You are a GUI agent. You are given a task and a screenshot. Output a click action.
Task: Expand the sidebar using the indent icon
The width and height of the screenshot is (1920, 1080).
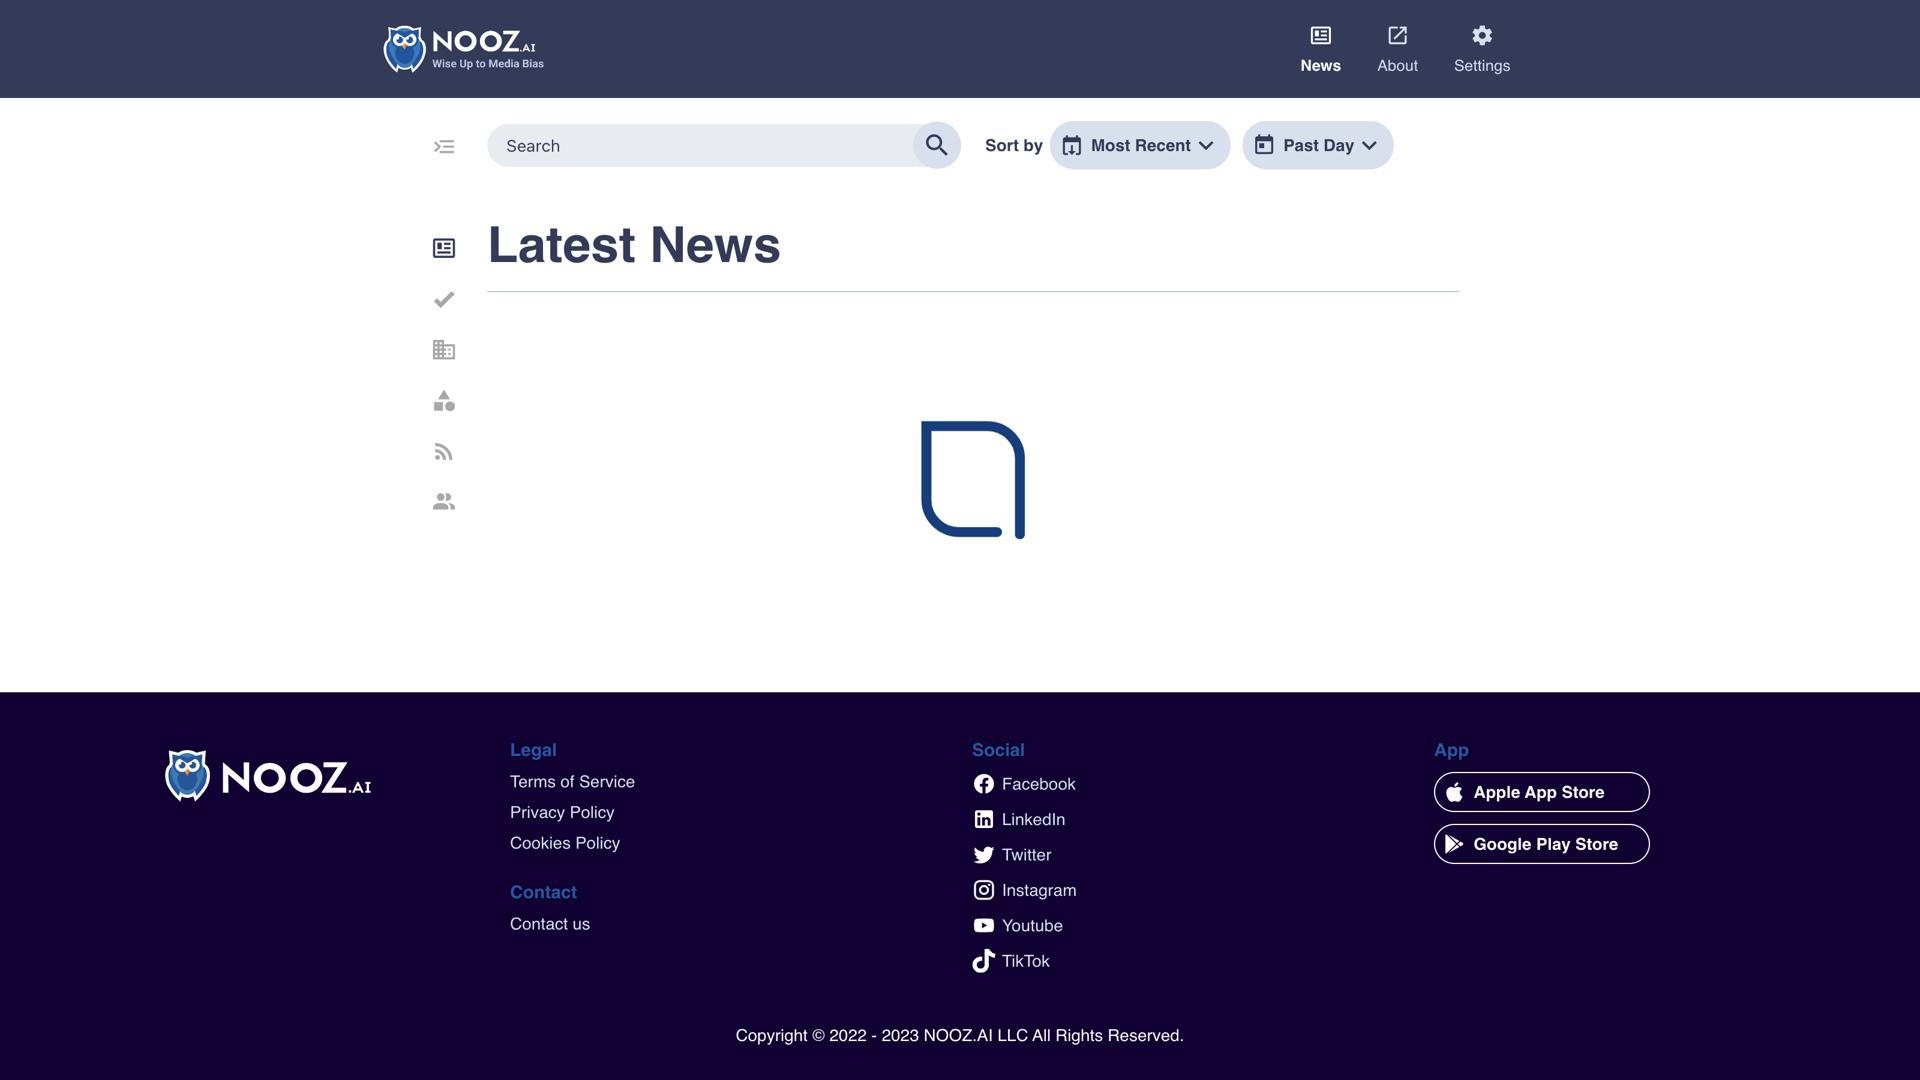(x=443, y=146)
